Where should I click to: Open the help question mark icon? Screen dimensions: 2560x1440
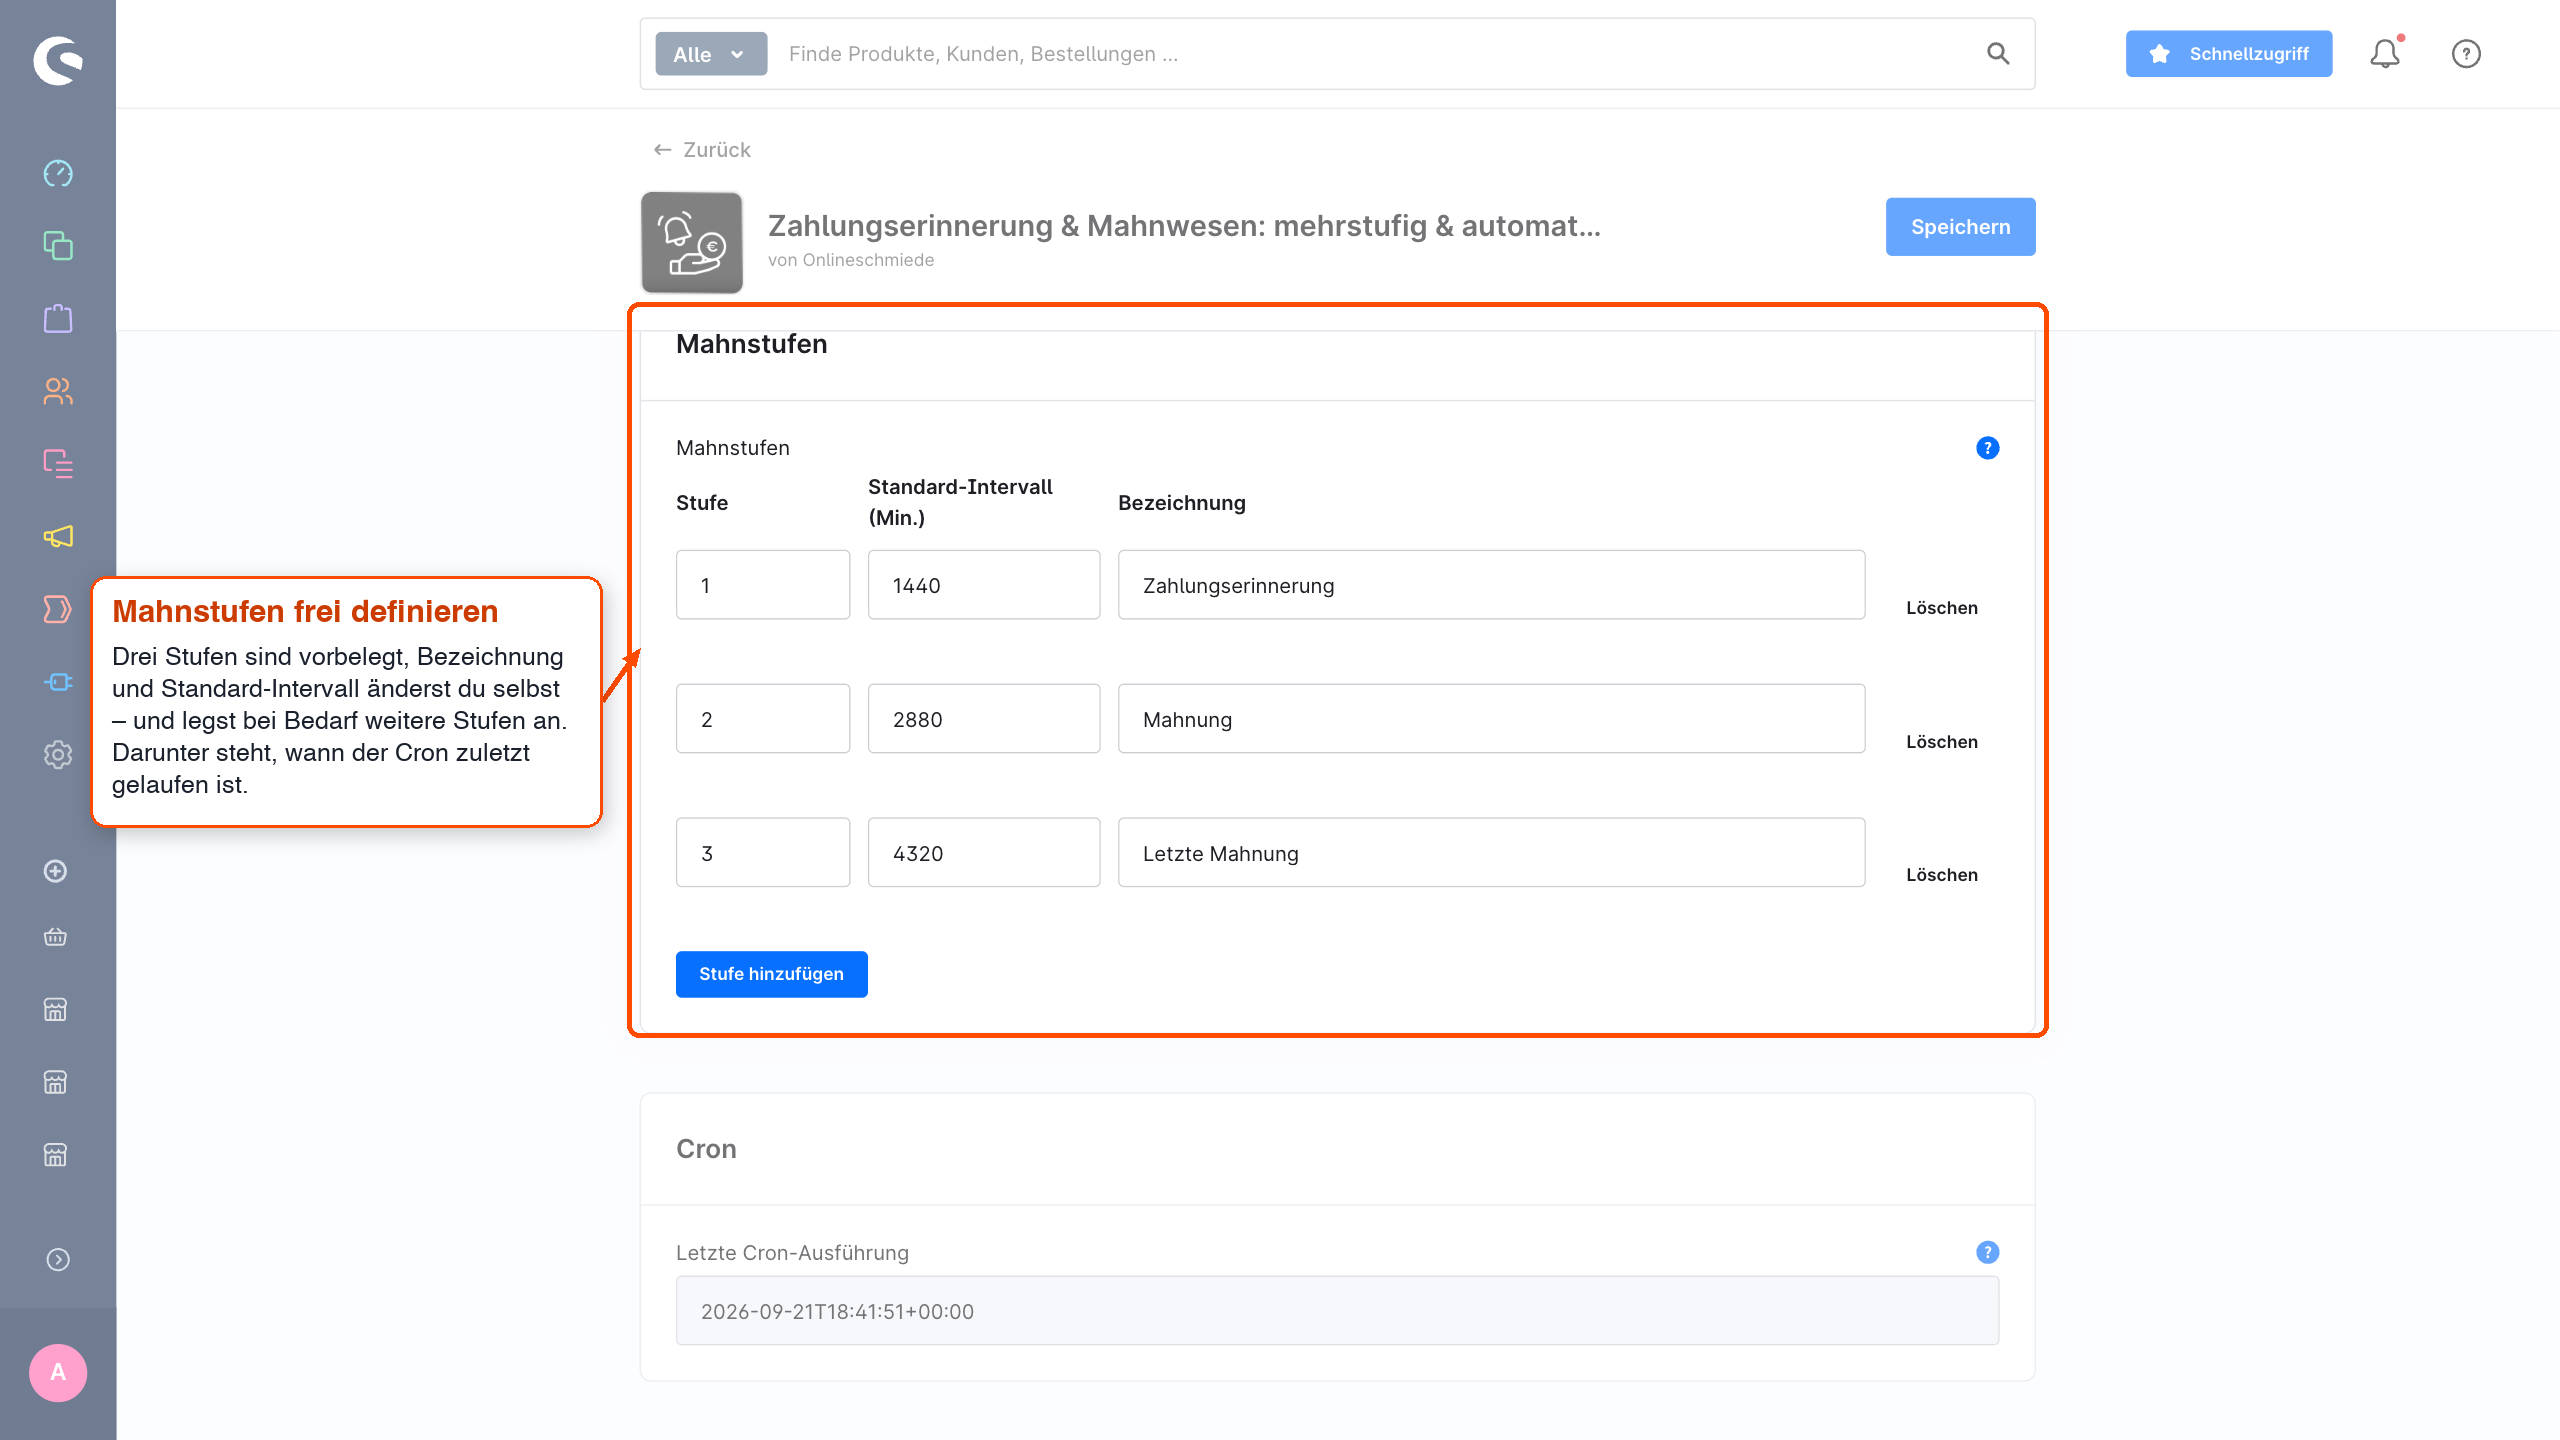[x=2466, y=54]
